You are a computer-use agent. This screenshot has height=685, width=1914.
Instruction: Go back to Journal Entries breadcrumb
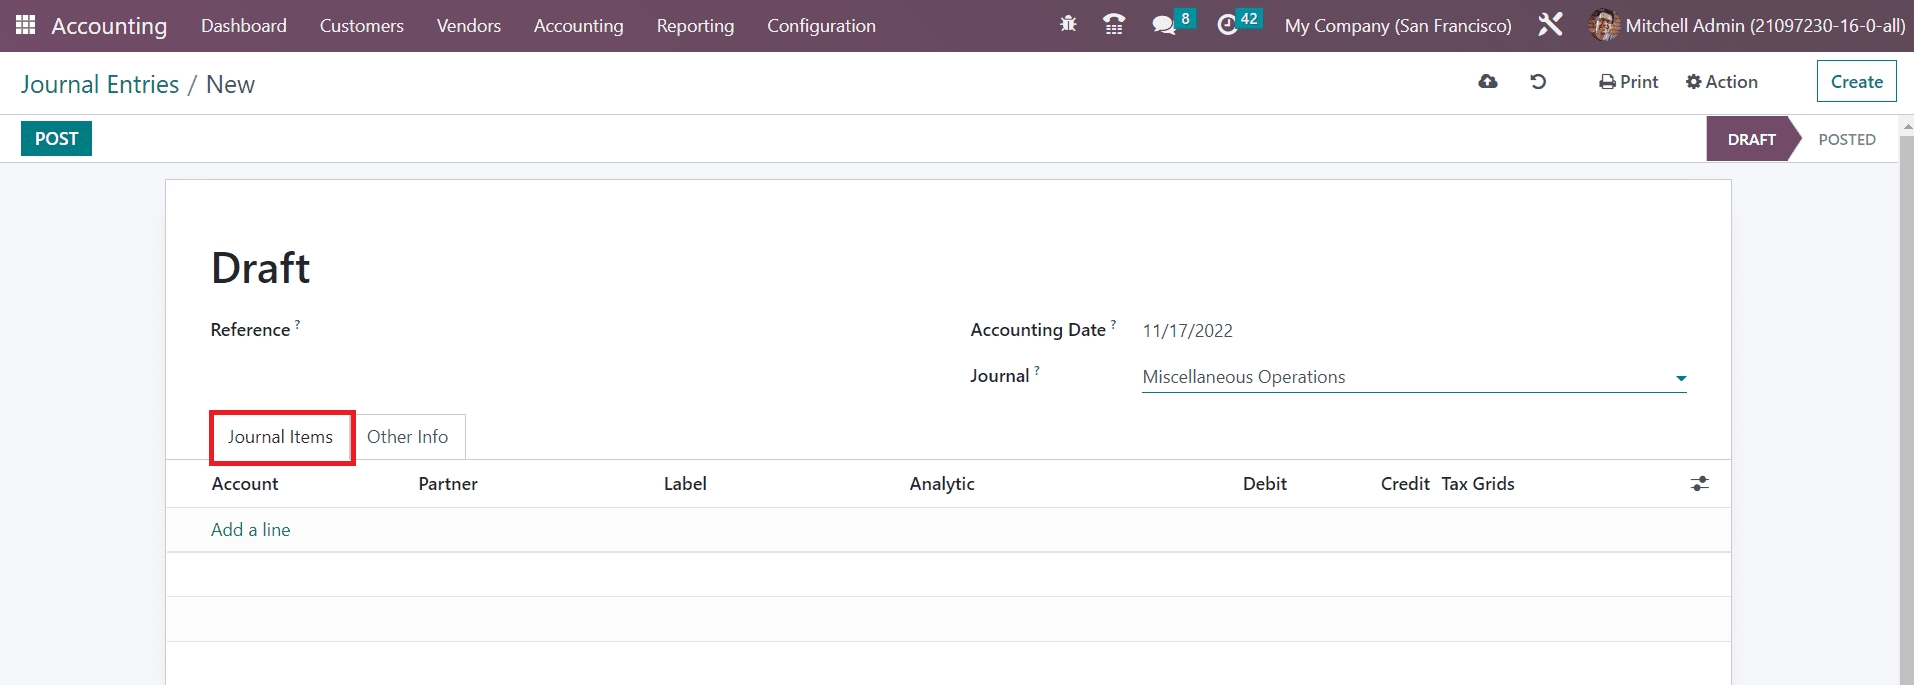pos(100,85)
